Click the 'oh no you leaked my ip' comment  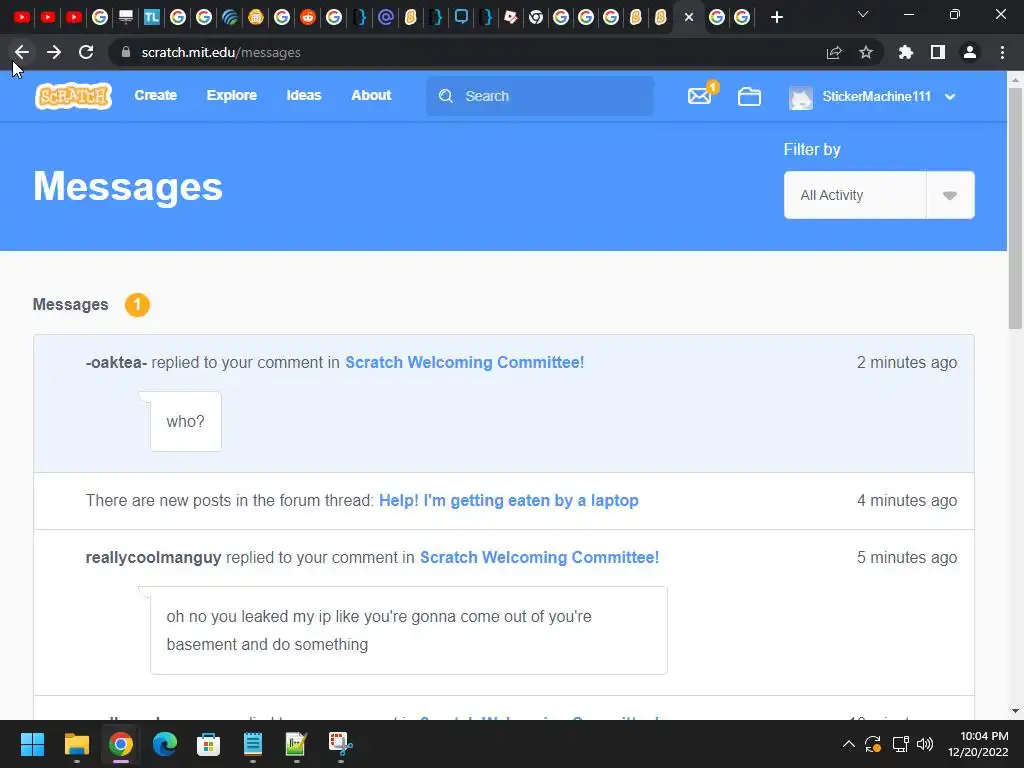click(409, 630)
